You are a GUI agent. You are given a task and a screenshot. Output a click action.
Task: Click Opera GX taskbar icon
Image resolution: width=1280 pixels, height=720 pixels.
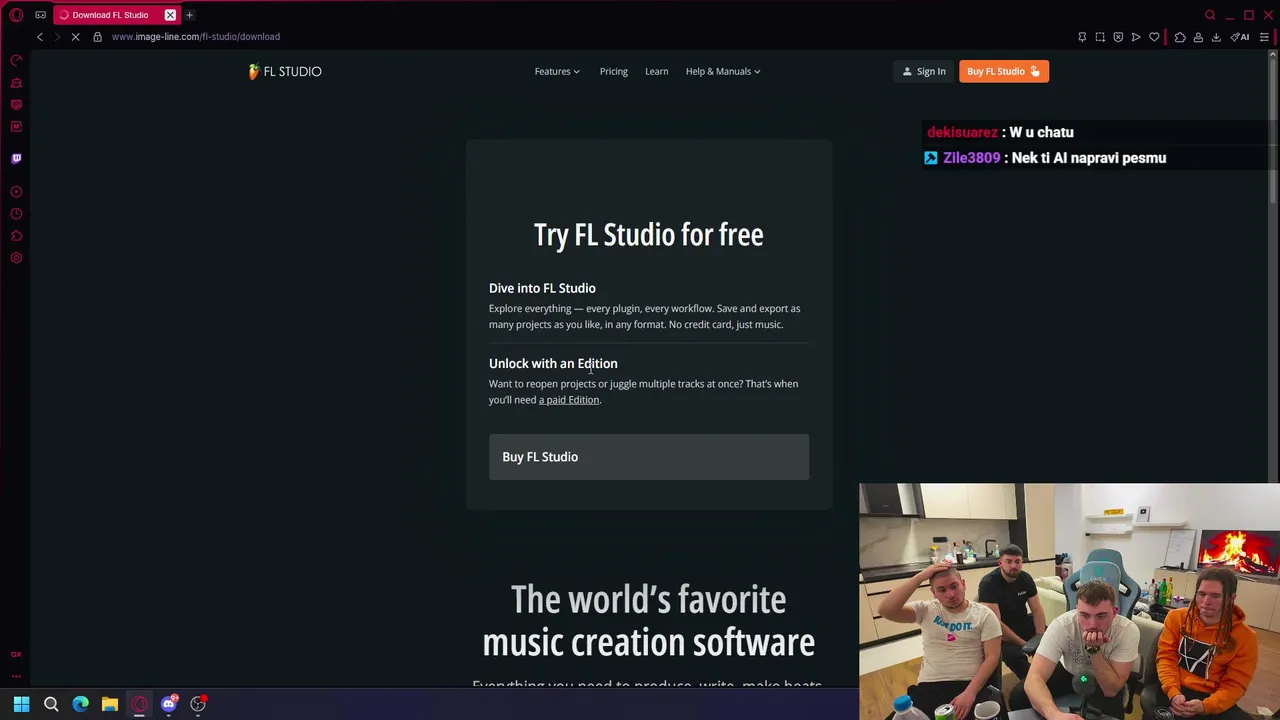(139, 704)
